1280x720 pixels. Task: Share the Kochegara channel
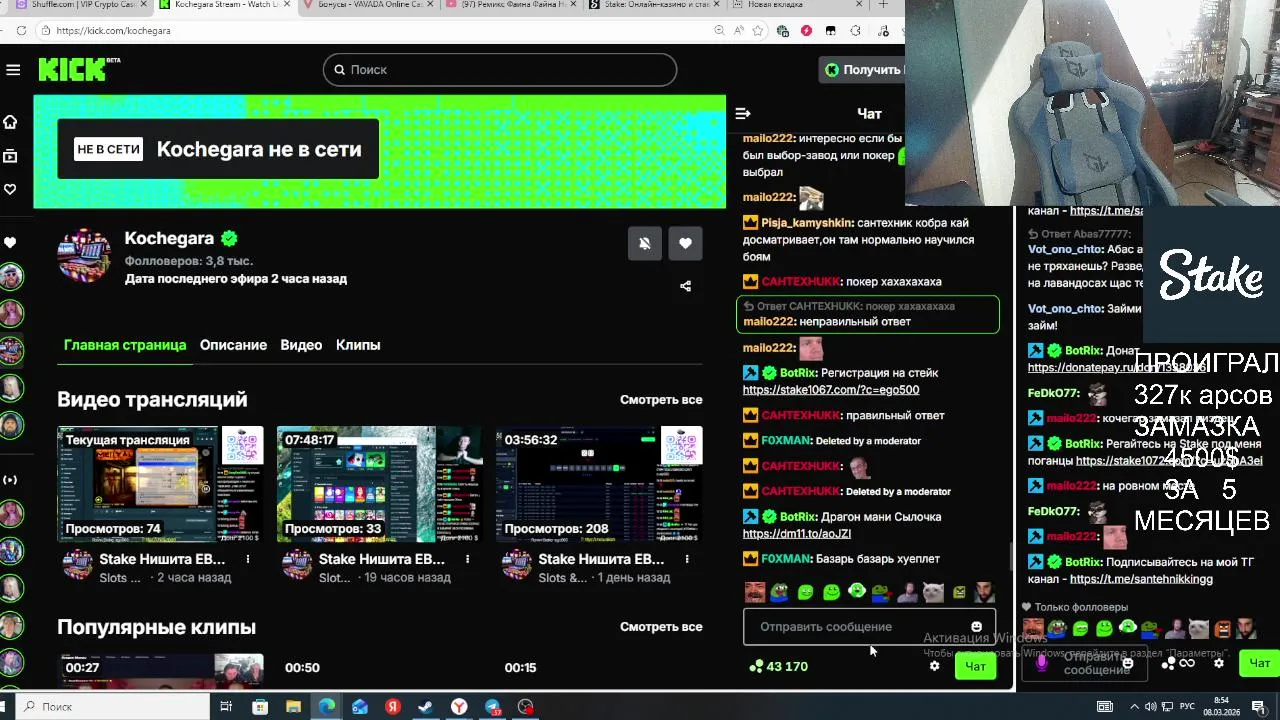(685, 286)
